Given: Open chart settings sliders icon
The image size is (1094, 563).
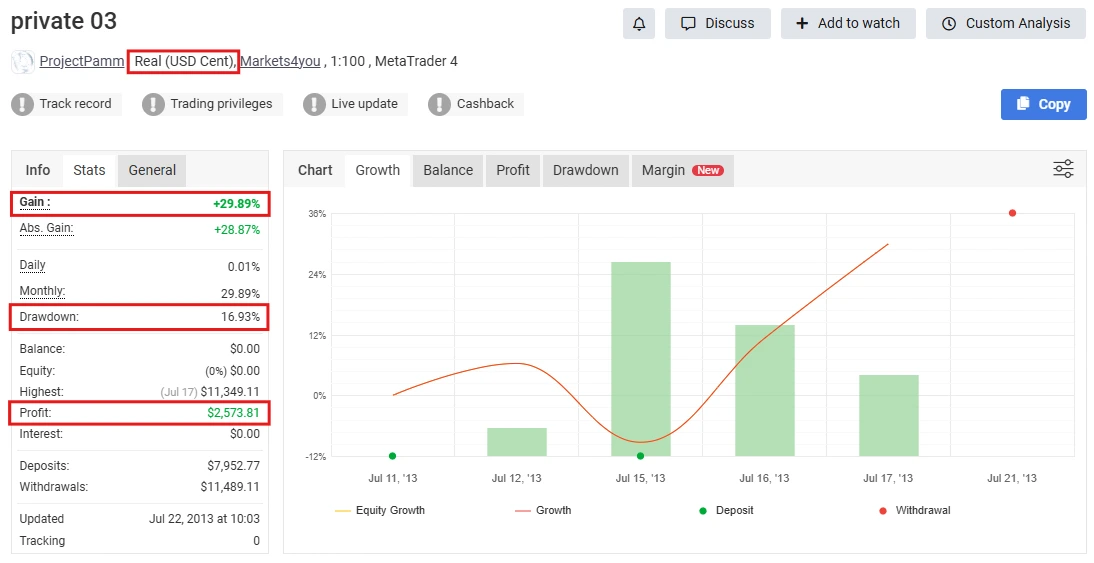Looking at the screenshot, I should point(1063,169).
